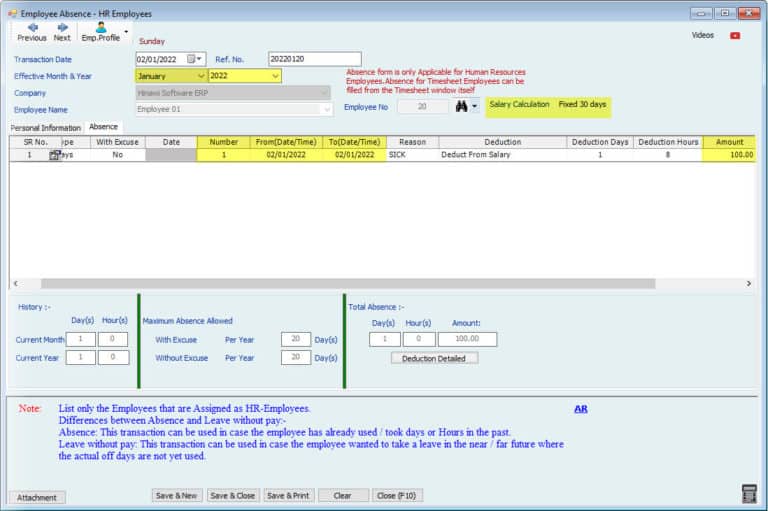Open the Emp.Profile dropdown arrow

(126, 32)
